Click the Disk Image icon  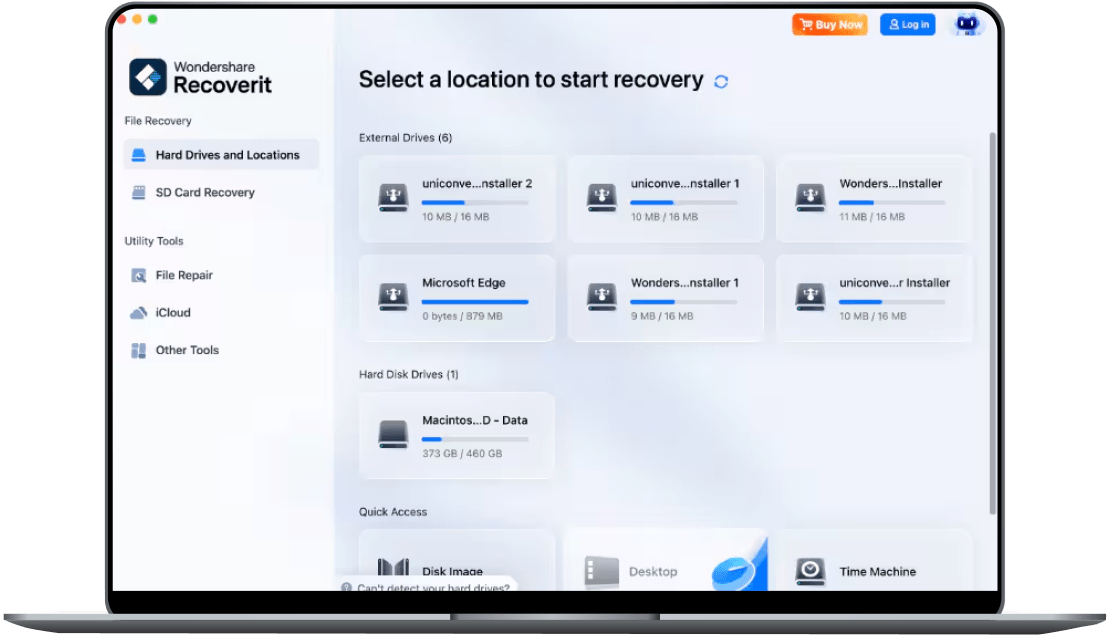click(393, 569)
